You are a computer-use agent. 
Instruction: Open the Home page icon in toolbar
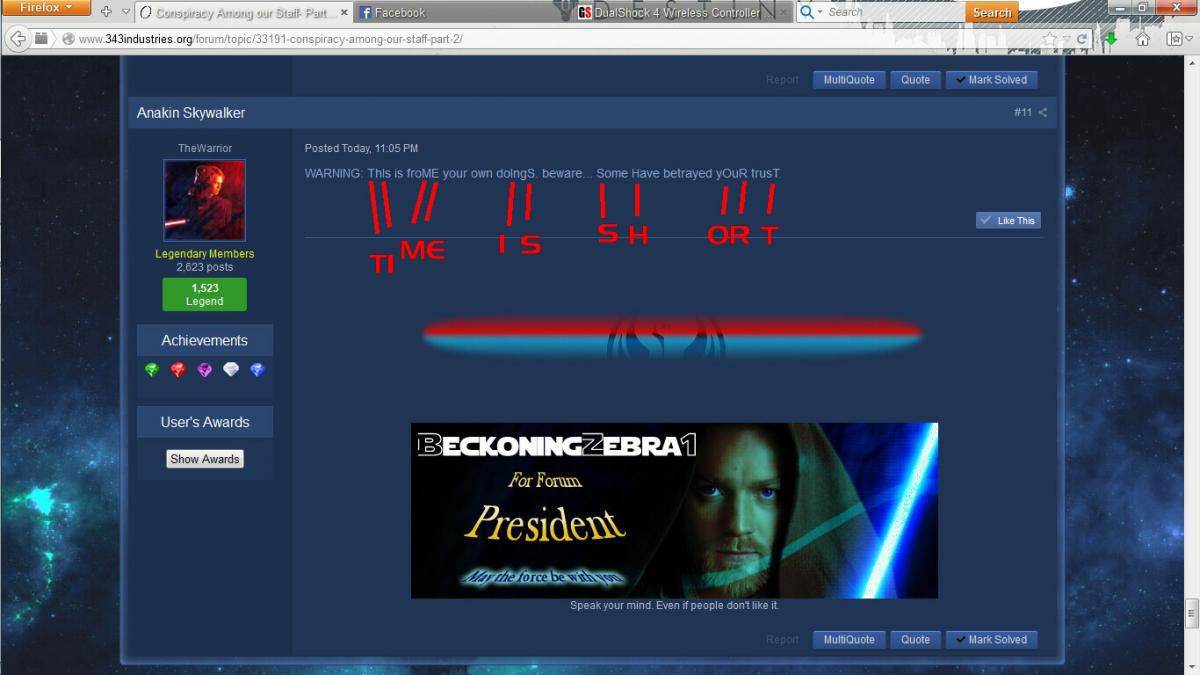tap(1142, 39)
